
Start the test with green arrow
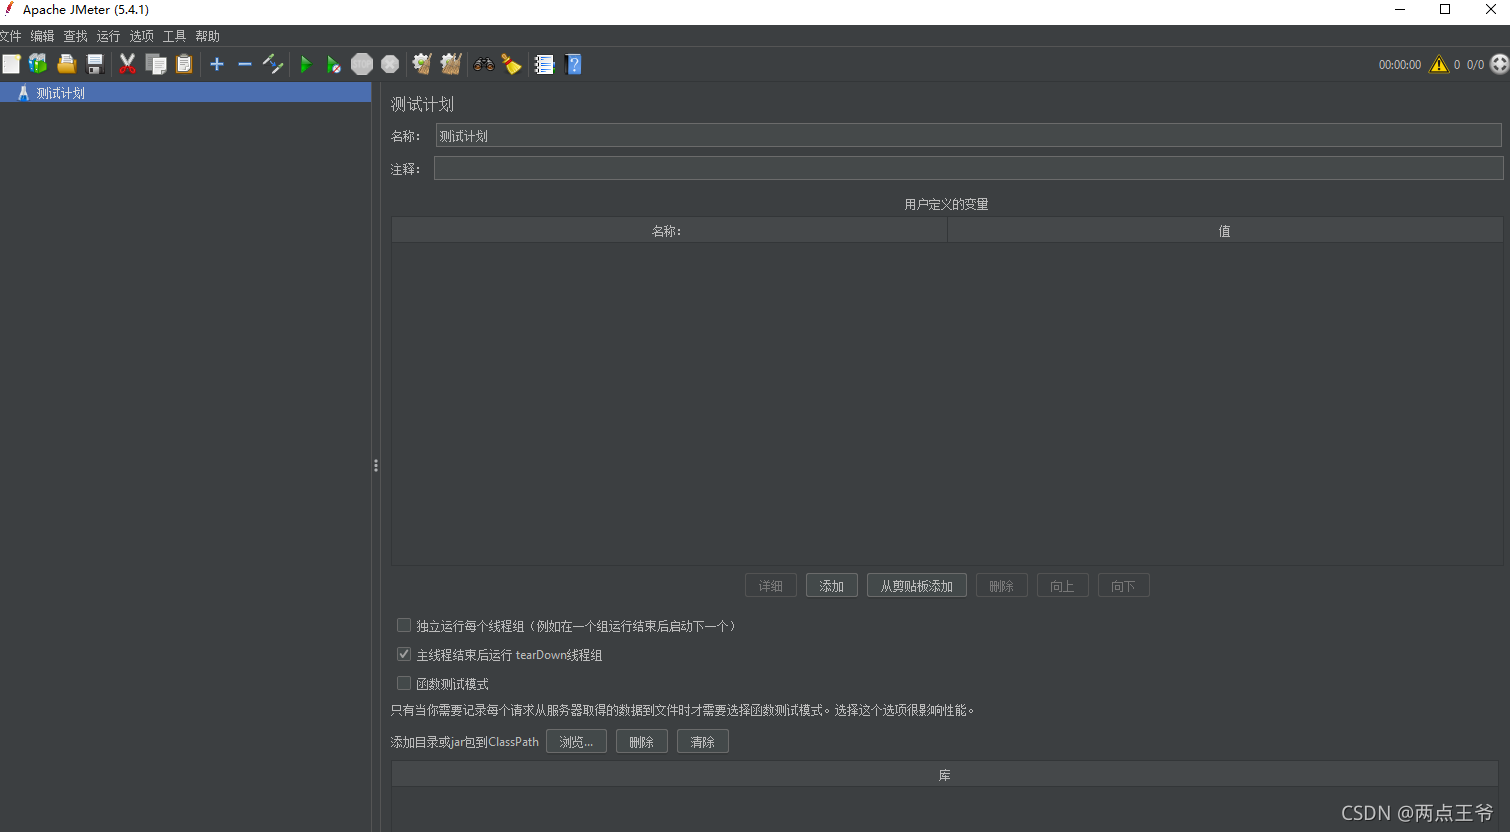(x=306, y=64)
